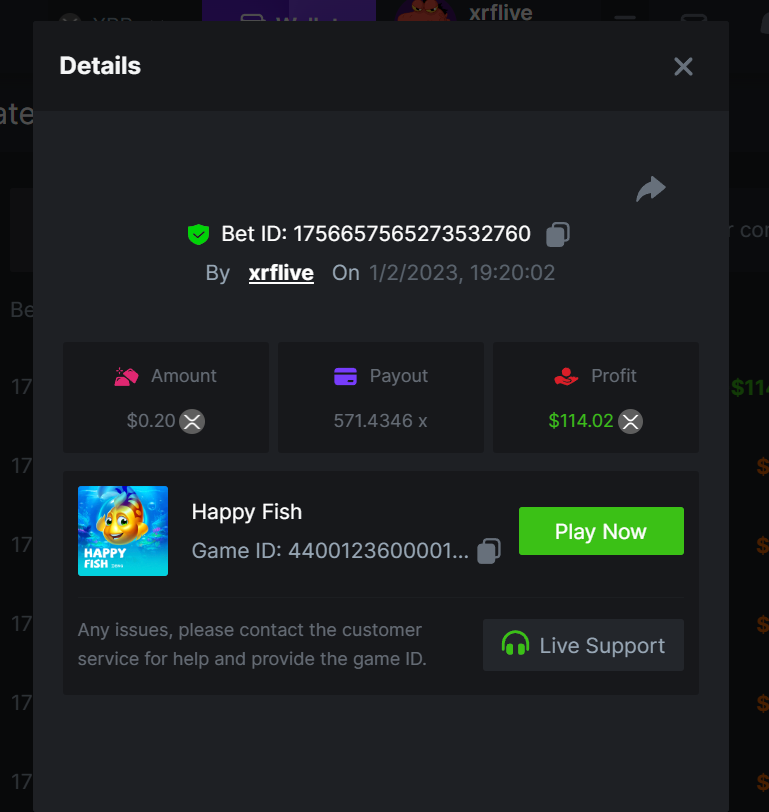Click the green verified shield icon
Viewport: 769px width, 812px height.
tap(198, 234)
